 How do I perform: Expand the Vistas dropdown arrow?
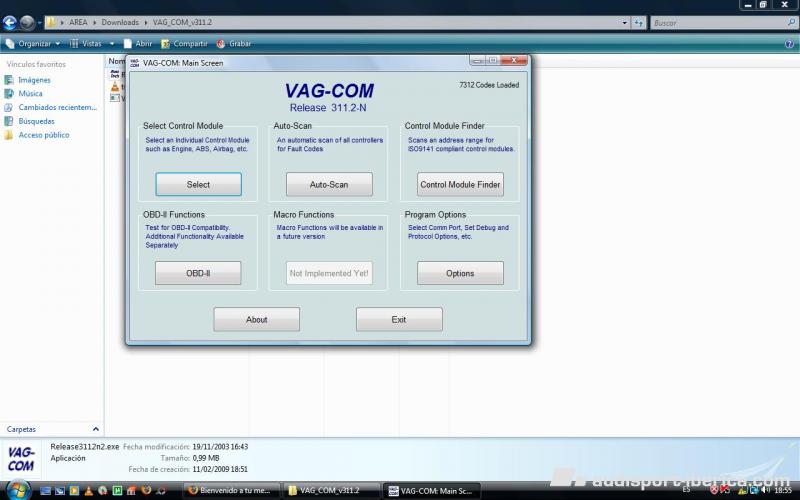click(112, 44)
